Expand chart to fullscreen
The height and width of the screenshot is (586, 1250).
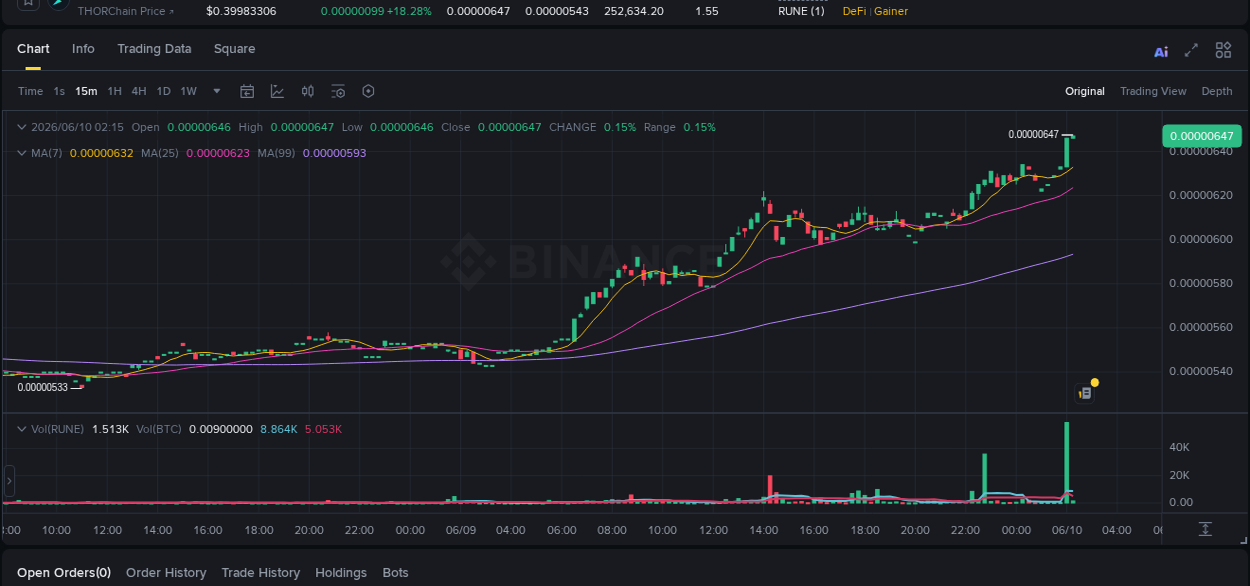[x=1191, y=50]
